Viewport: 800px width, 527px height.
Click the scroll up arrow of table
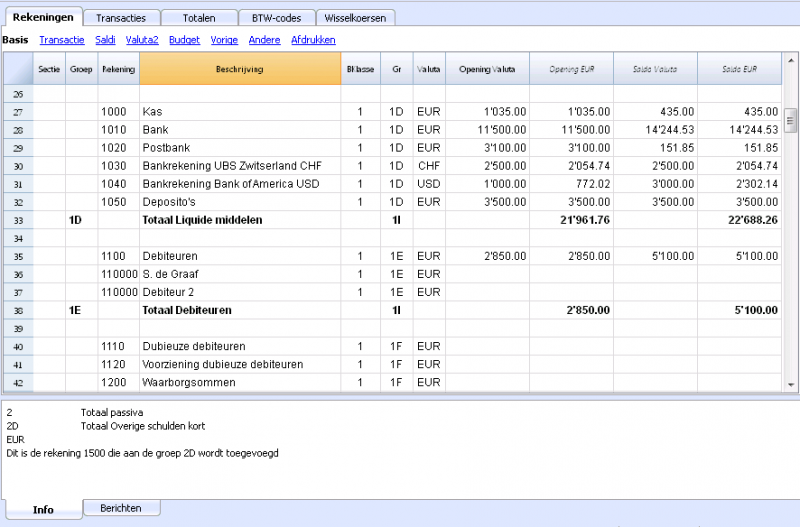(790, 60)
